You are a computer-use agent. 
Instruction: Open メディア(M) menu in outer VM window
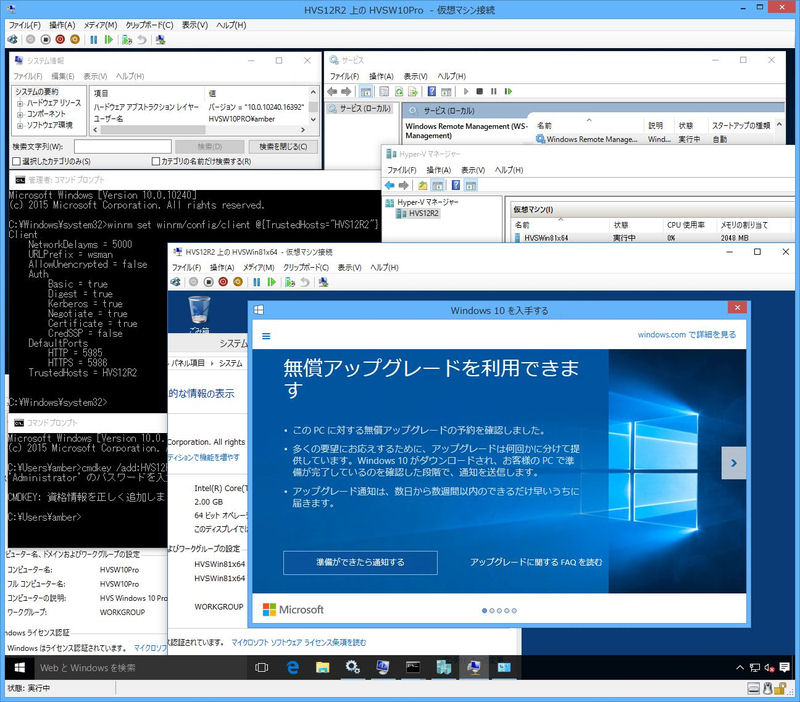tap(101, 25)
